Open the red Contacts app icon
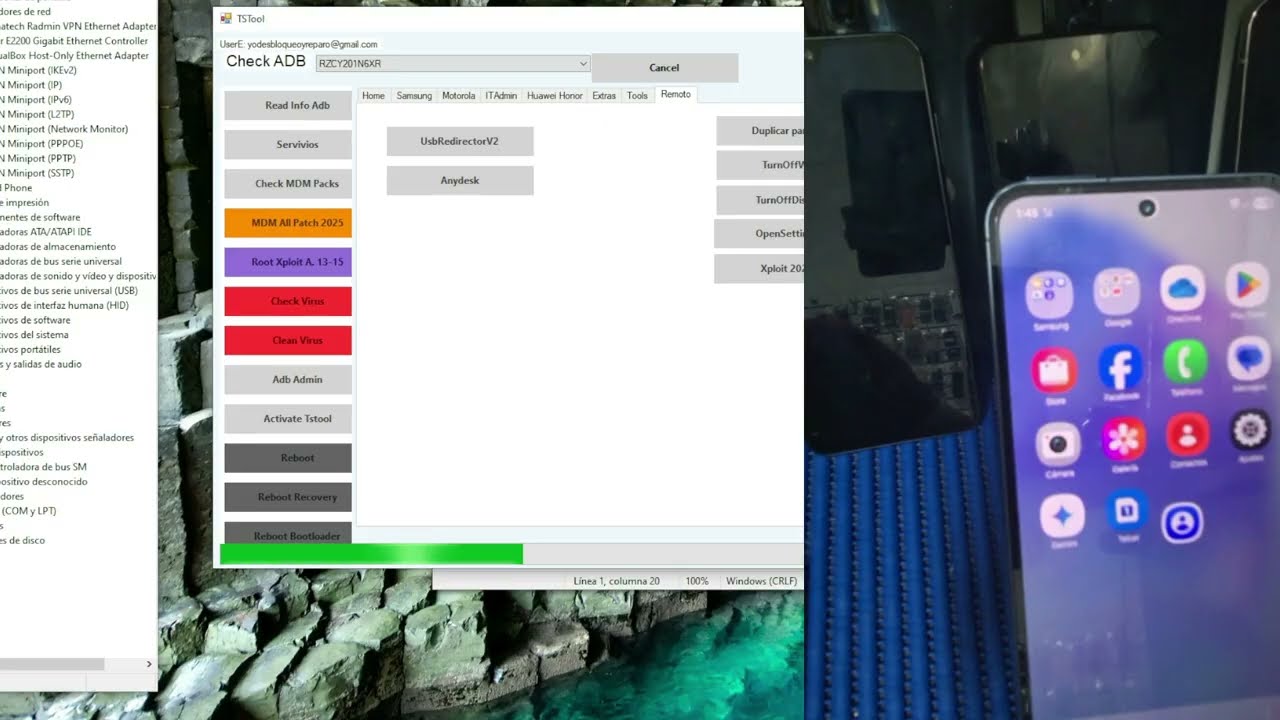 [x=1188, y=435]
